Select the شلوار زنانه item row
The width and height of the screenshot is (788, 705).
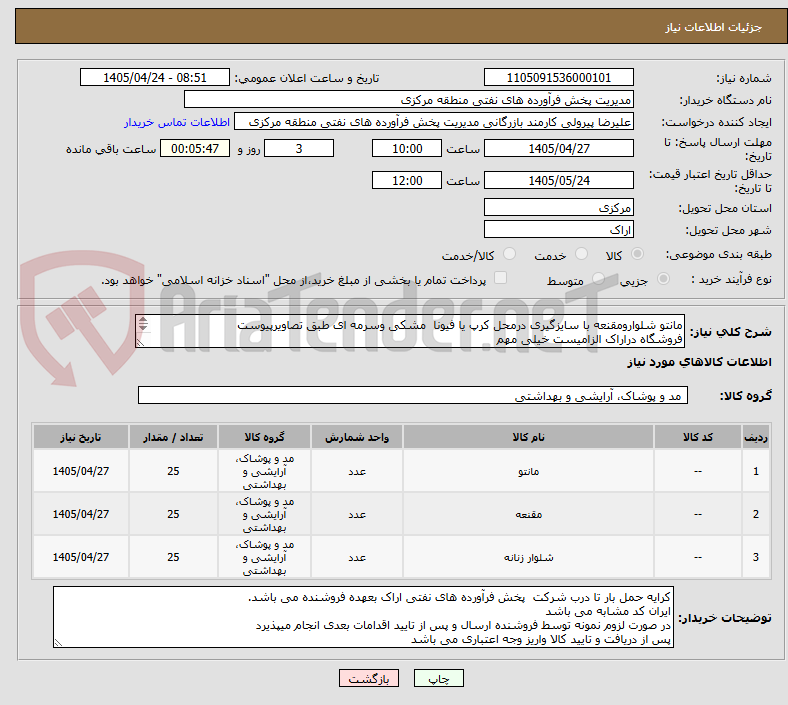[401, 557]
